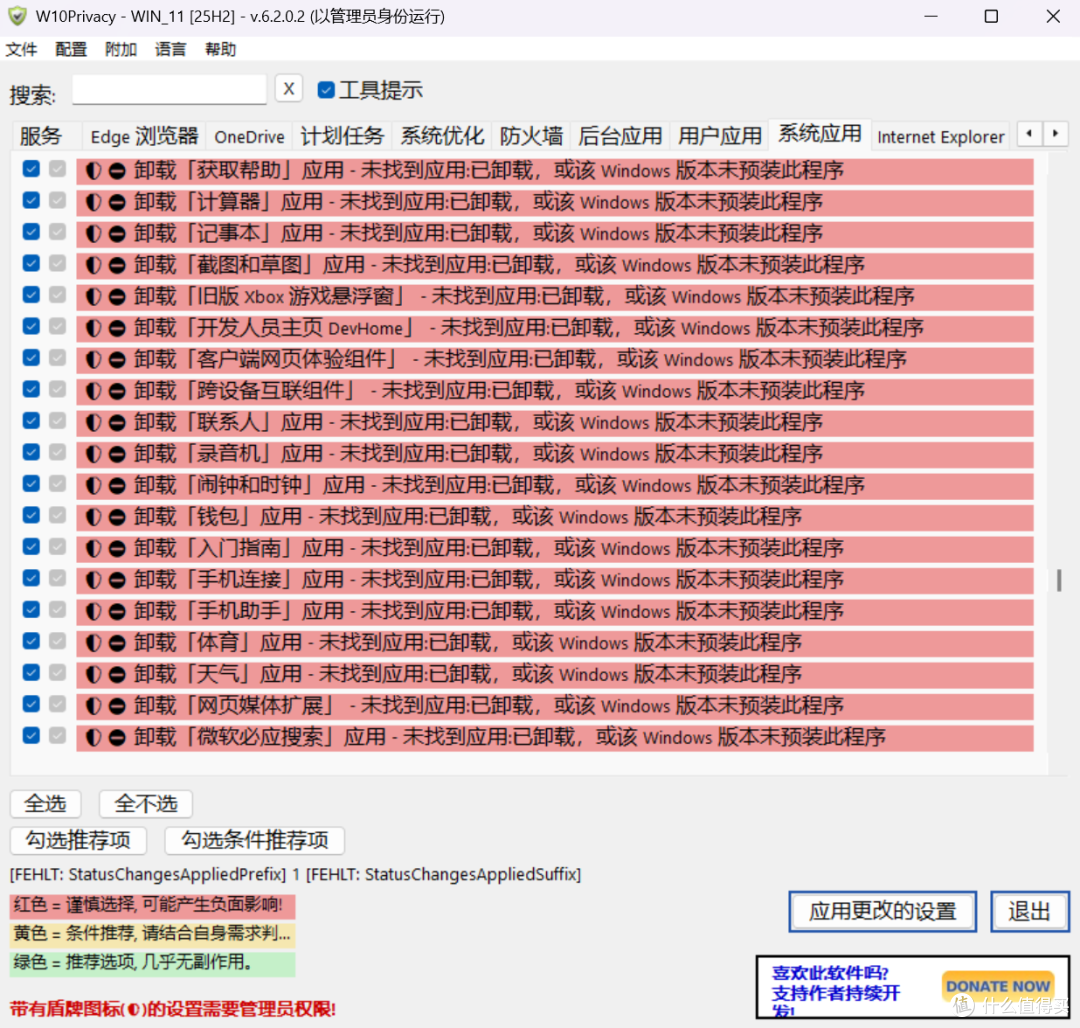1080x1028 pixels.
Task: Click shield icon on 记事本 row
Action: point(94,233)
